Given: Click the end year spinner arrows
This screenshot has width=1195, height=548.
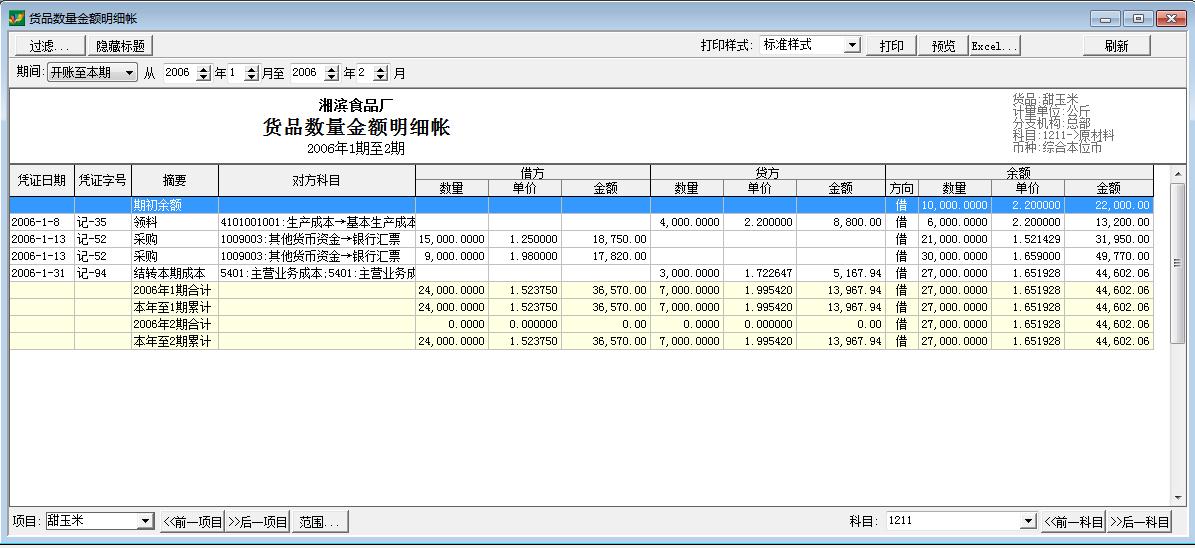Looking at the screenshot, I should pos(332,73).
